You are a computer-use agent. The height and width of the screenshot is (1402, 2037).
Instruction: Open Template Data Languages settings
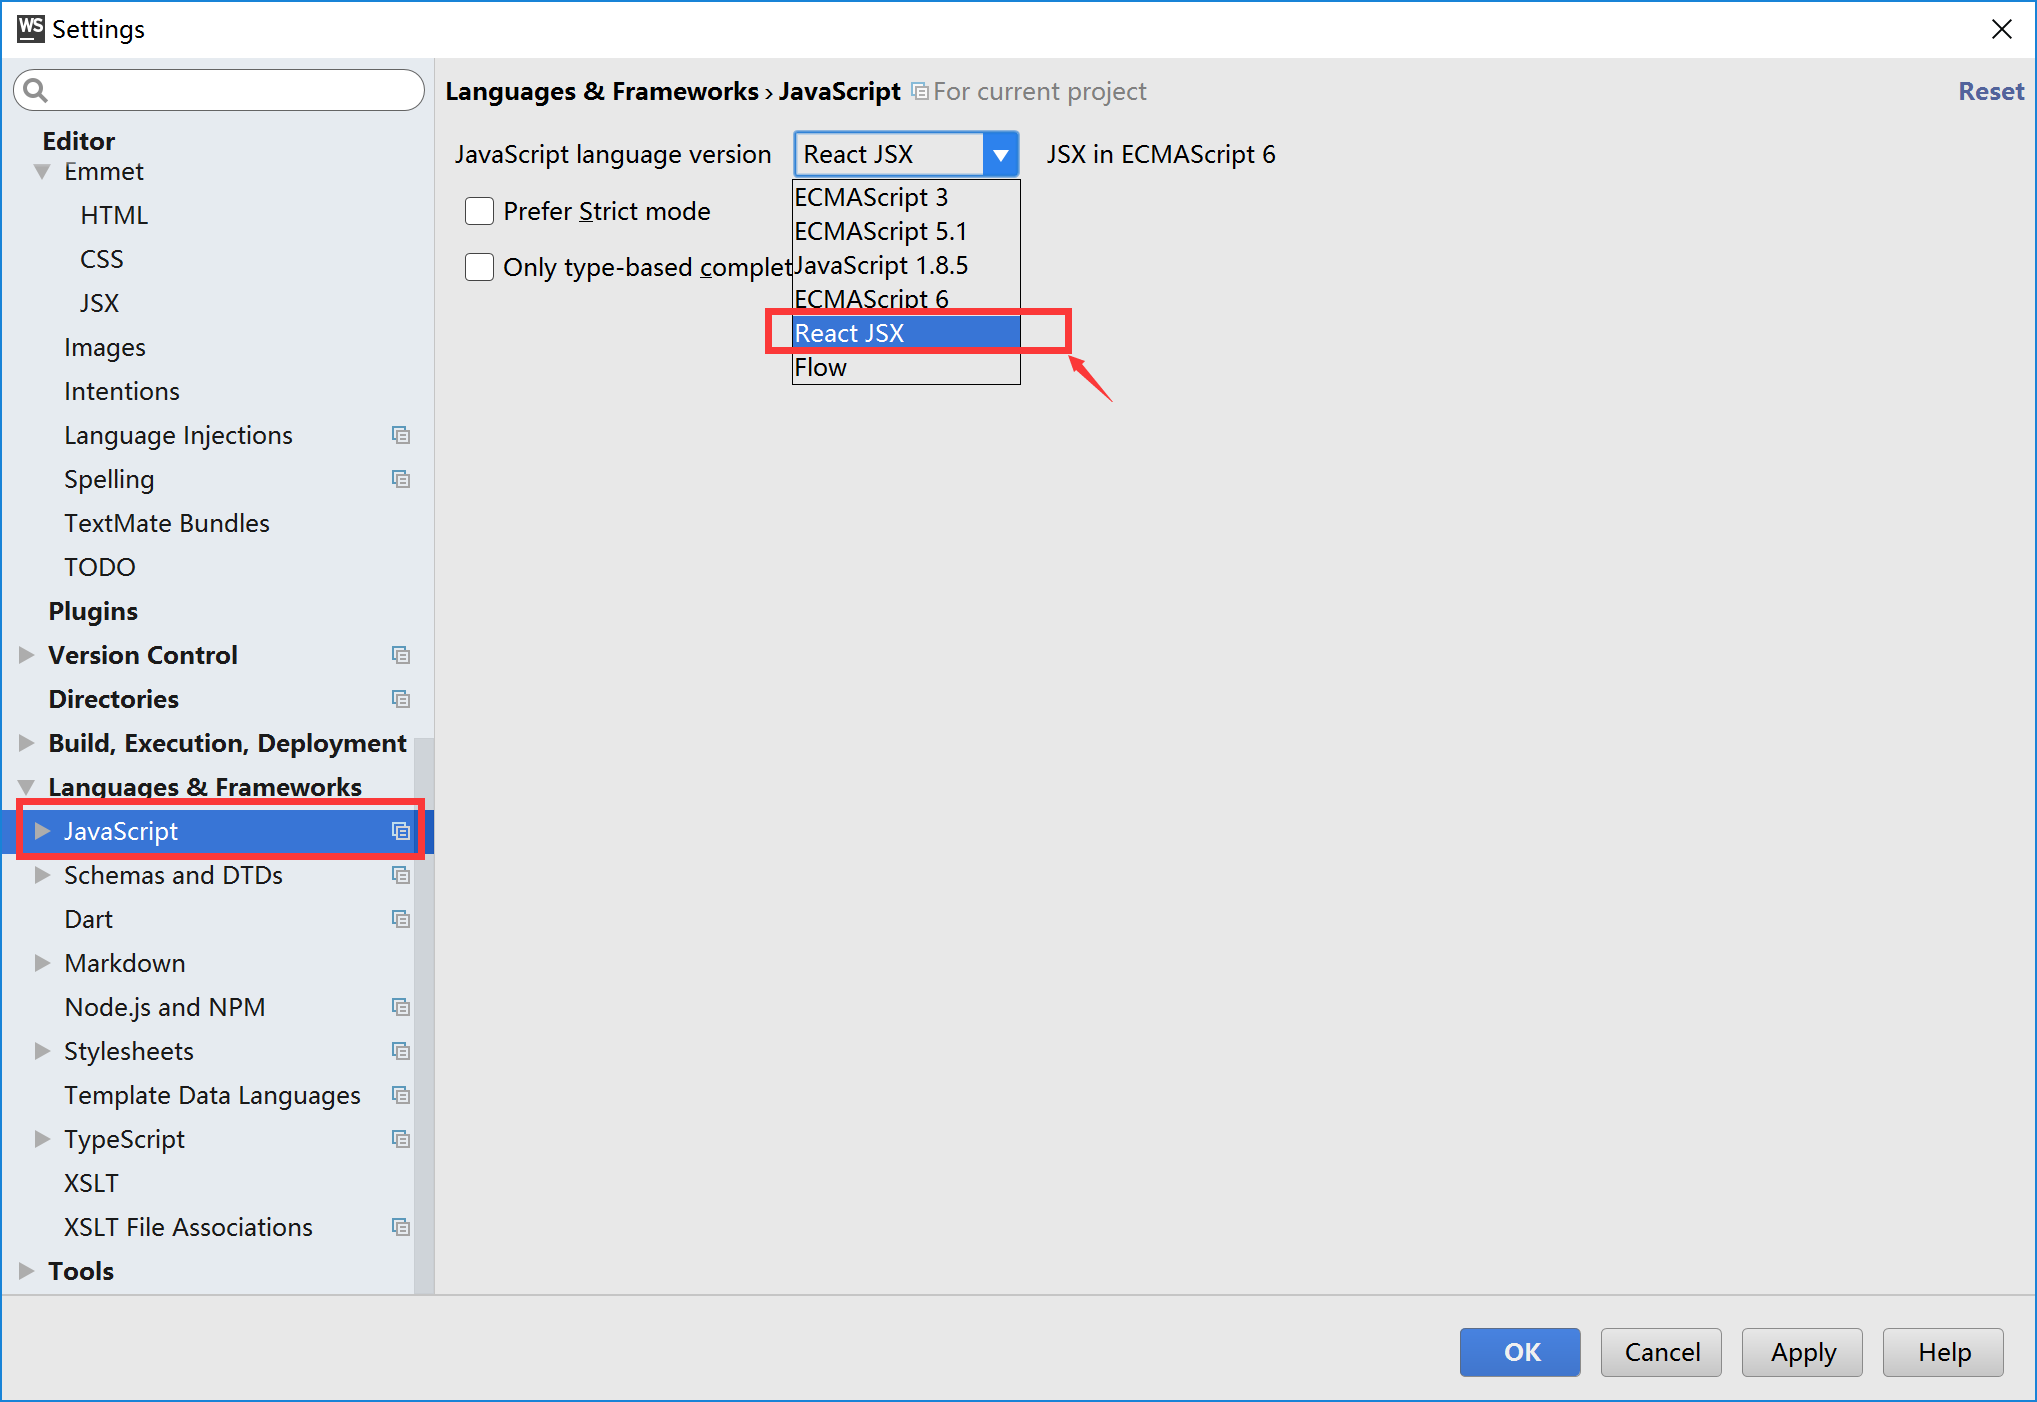point(212,1095)
